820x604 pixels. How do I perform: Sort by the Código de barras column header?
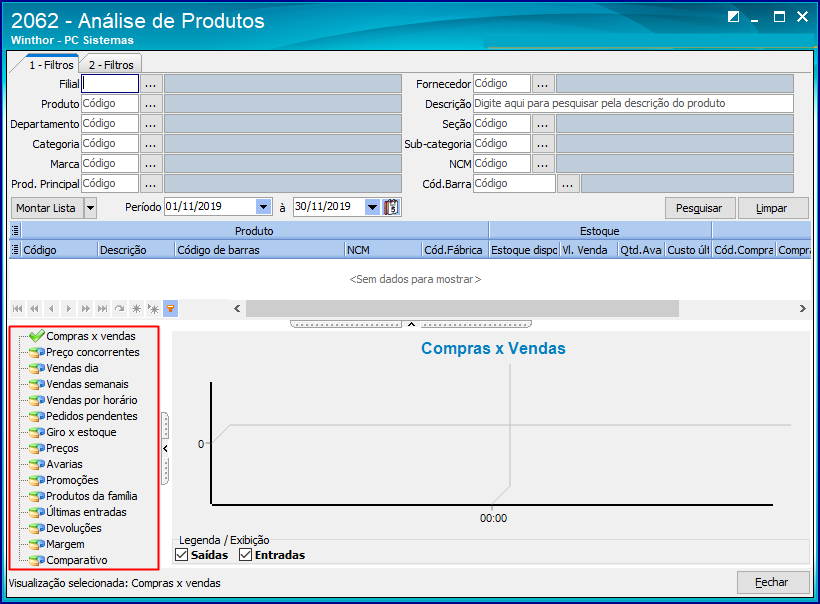tap(260, 250)
